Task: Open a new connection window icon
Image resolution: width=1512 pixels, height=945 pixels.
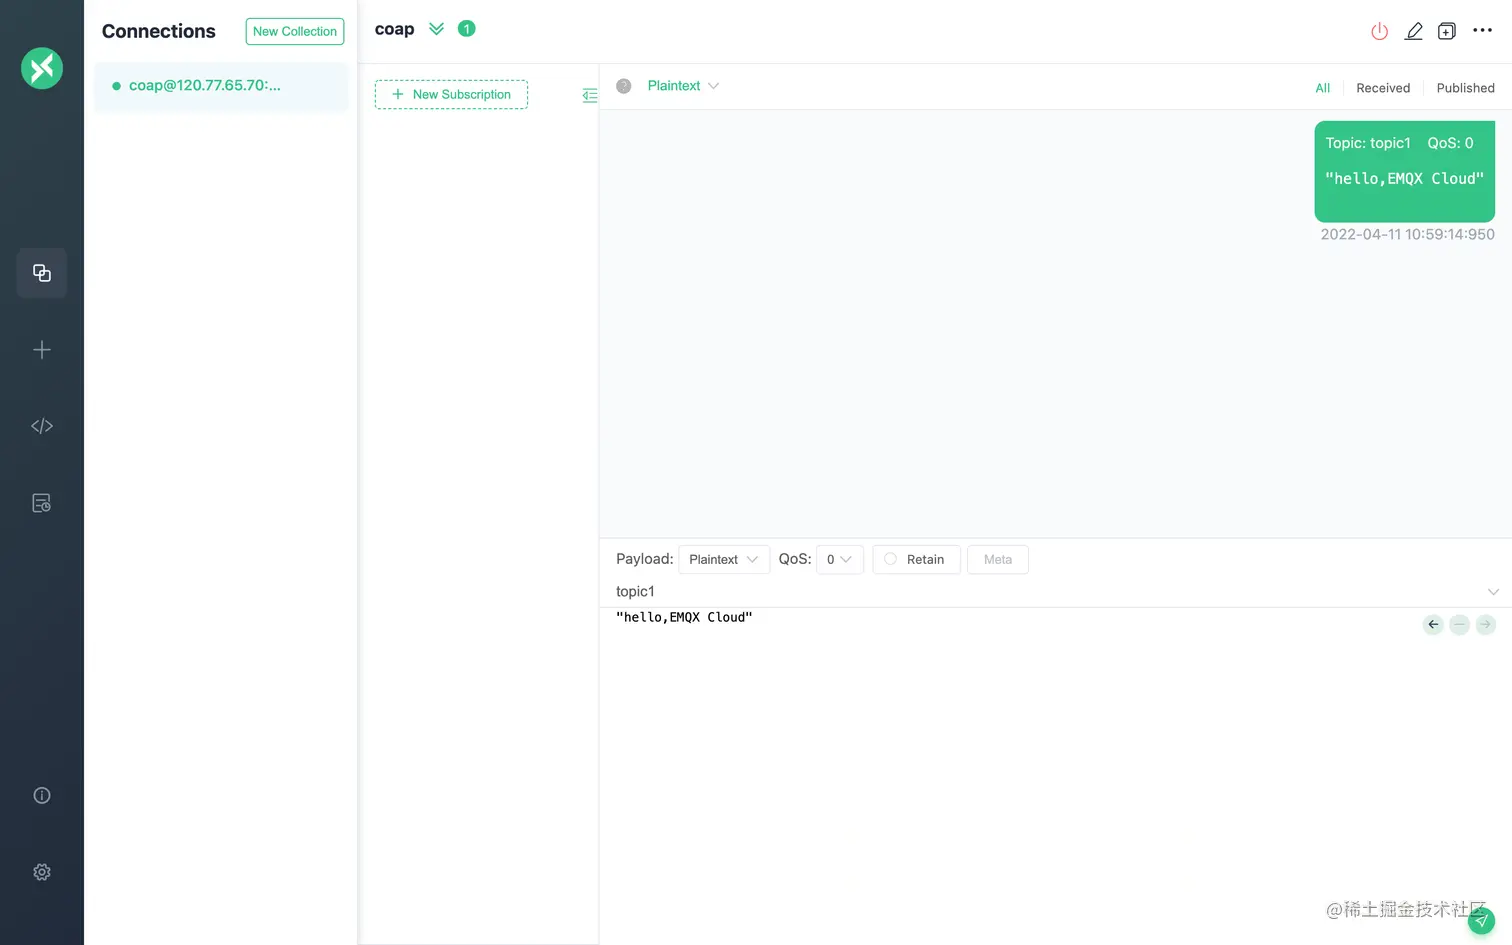Action: point(1446,31)
